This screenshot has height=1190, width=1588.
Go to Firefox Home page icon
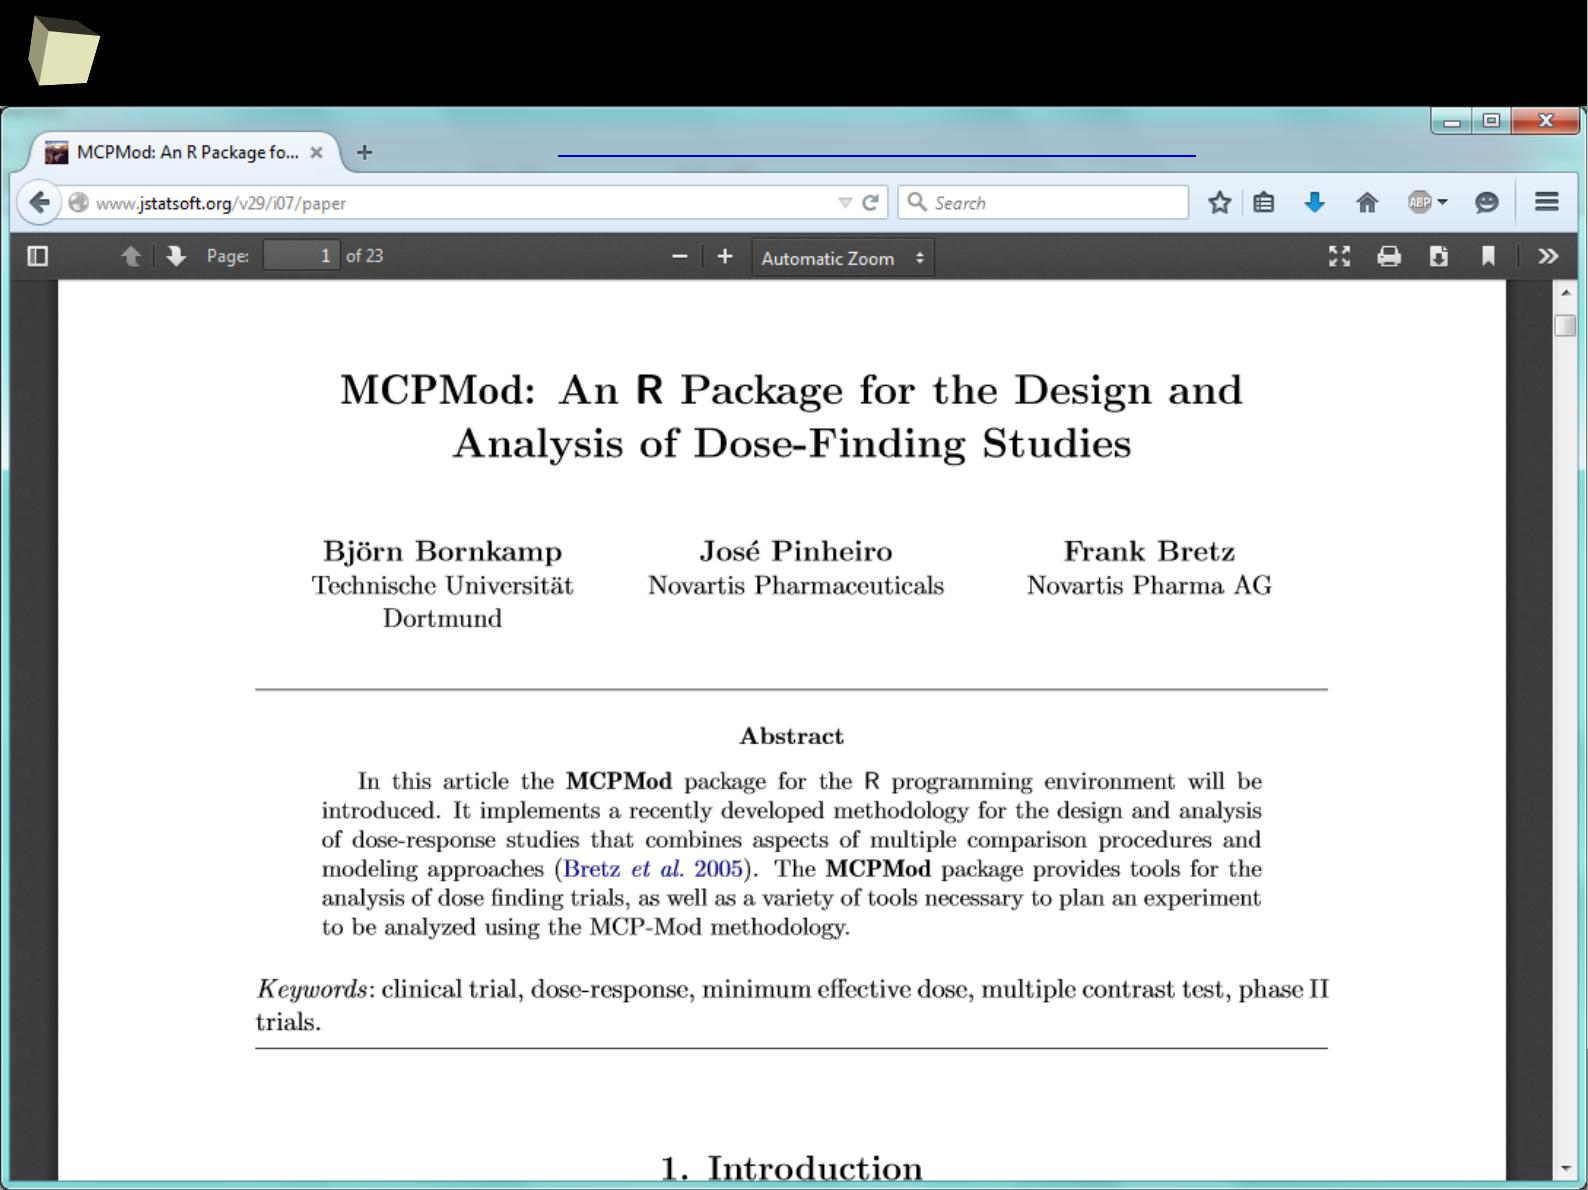[1367, 203]
